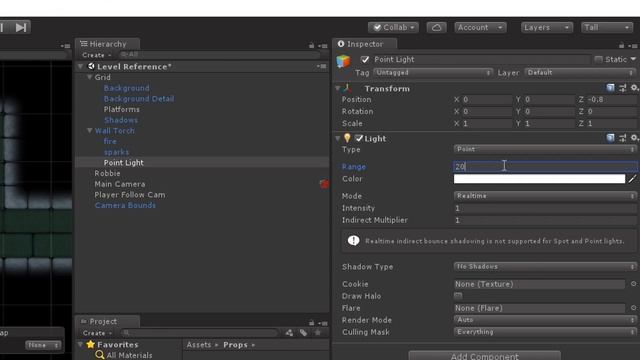Toggle the Light component enabled checkbox
Screen dimensions: 640x360
[x=359, y=138]
